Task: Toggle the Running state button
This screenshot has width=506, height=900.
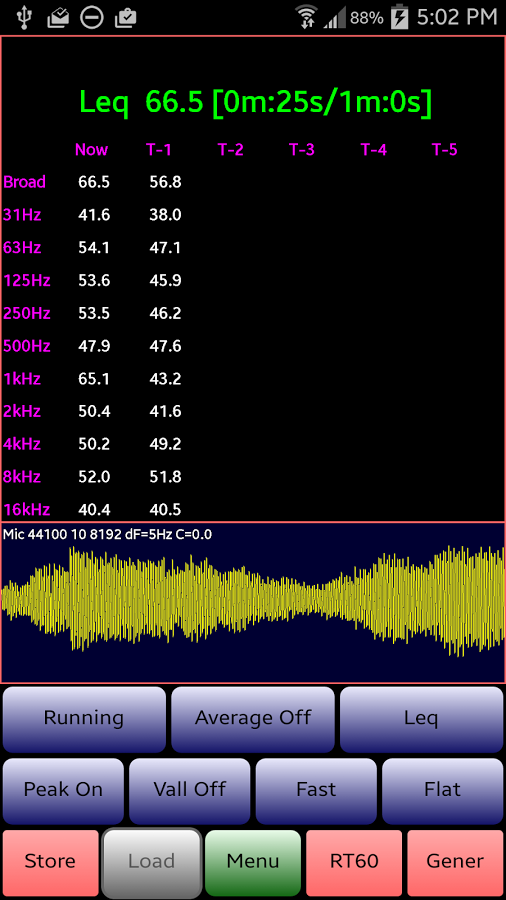Action: click(84, 719)
